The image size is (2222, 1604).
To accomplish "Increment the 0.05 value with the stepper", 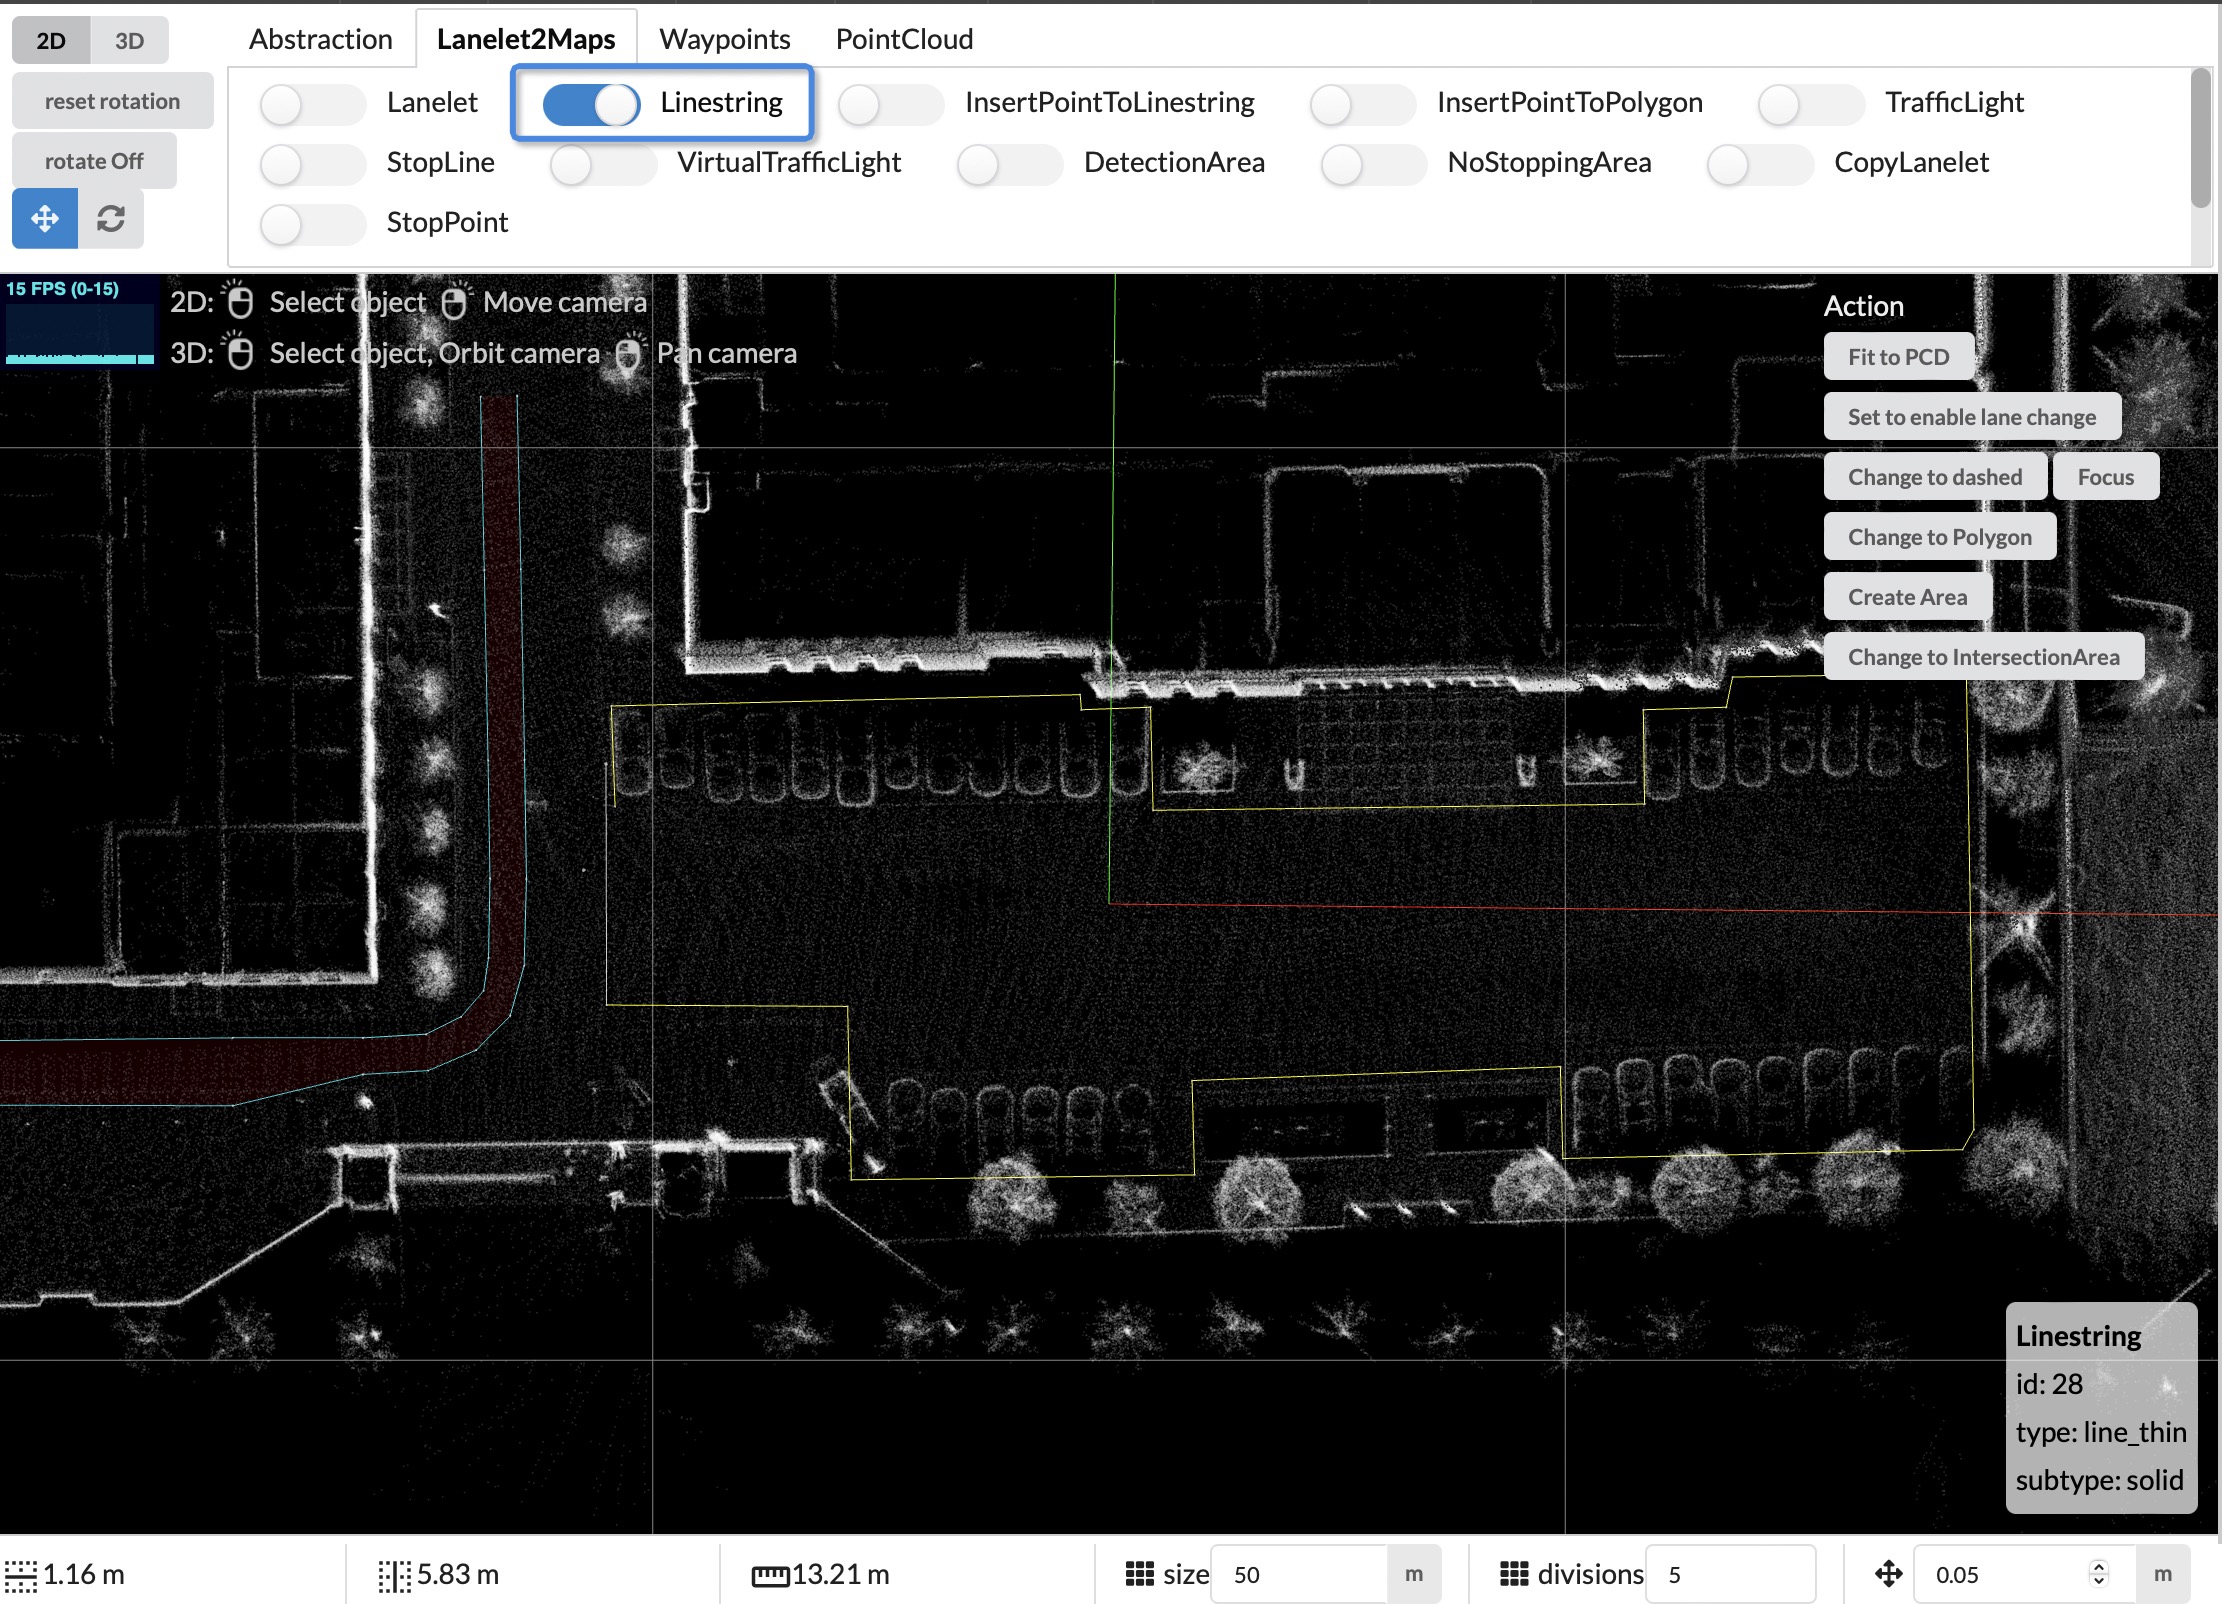I will point(2097,1567).
